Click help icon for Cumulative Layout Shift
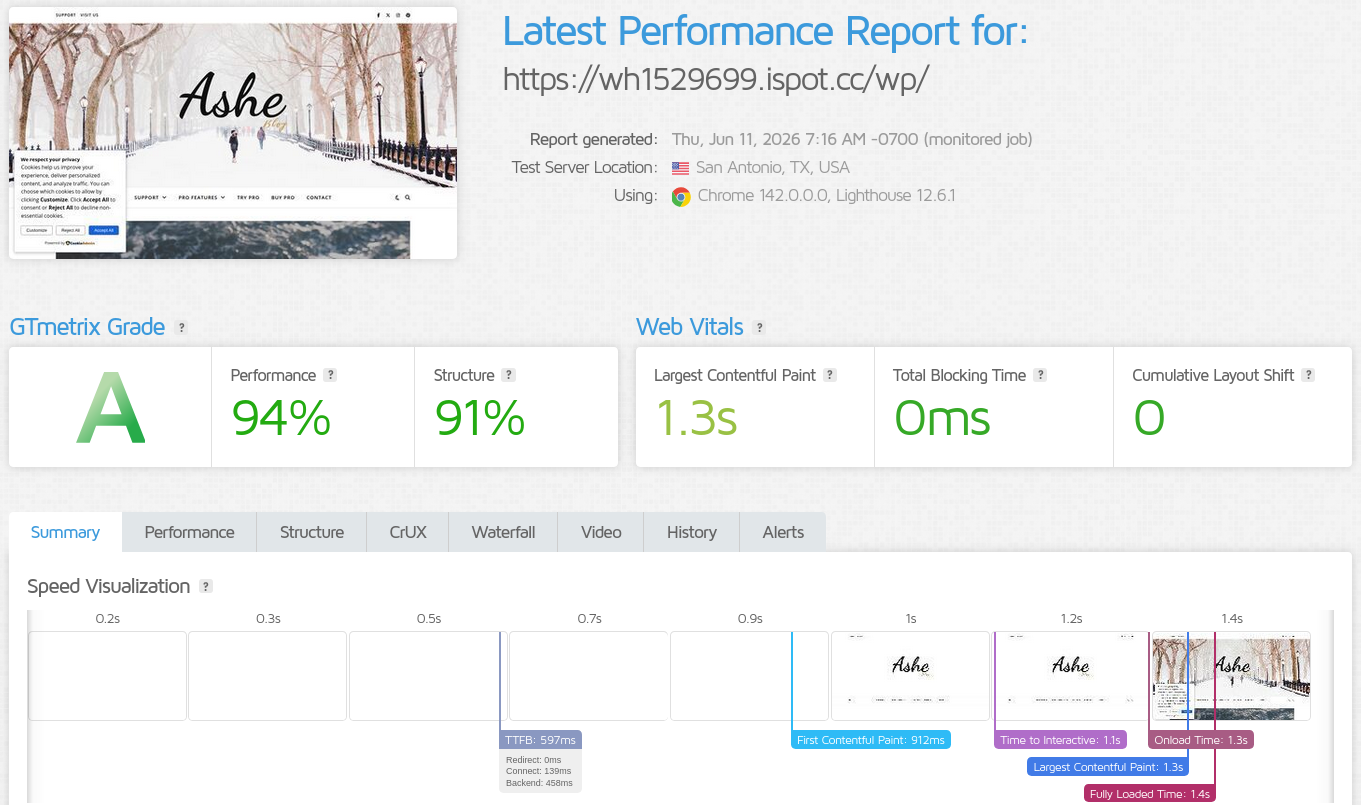This screenshot has height=805, width=1361. (x=1308, y=375)
